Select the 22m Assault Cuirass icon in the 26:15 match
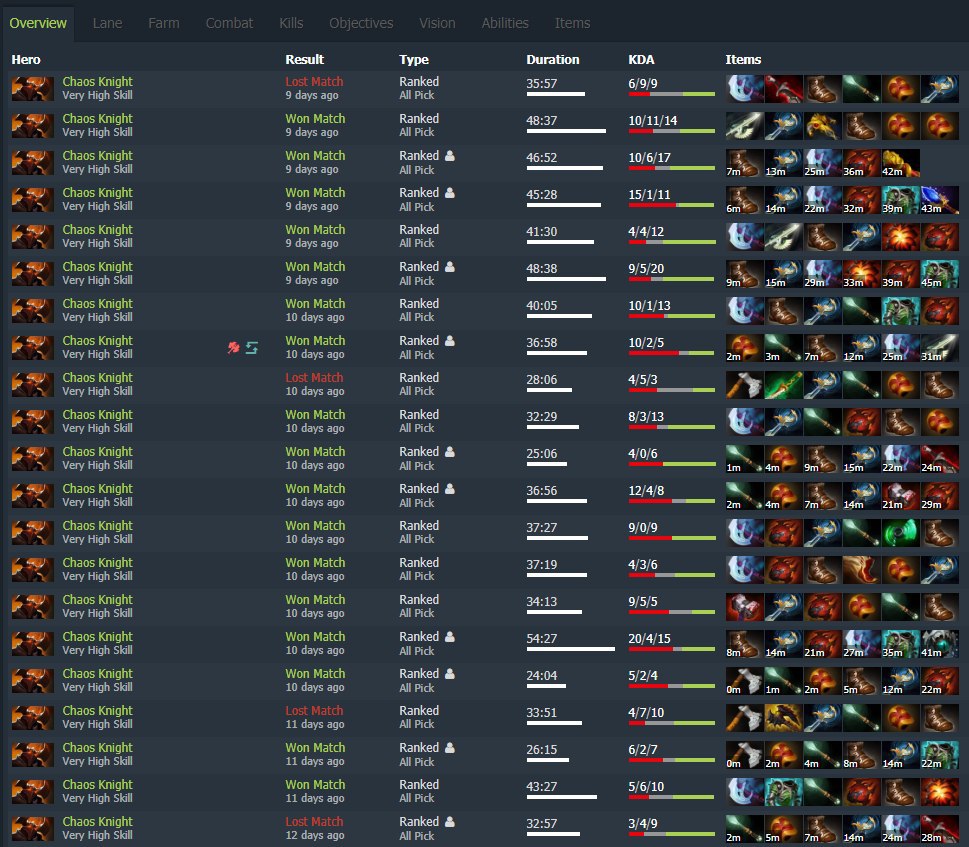969x847 pixels. [939, 756]
